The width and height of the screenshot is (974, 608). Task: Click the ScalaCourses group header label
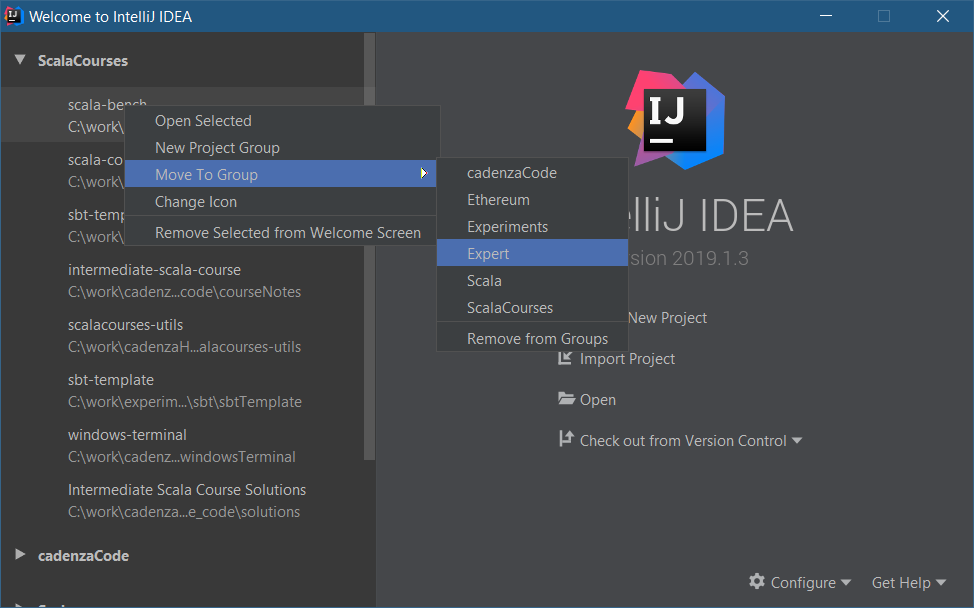point(83,60)
